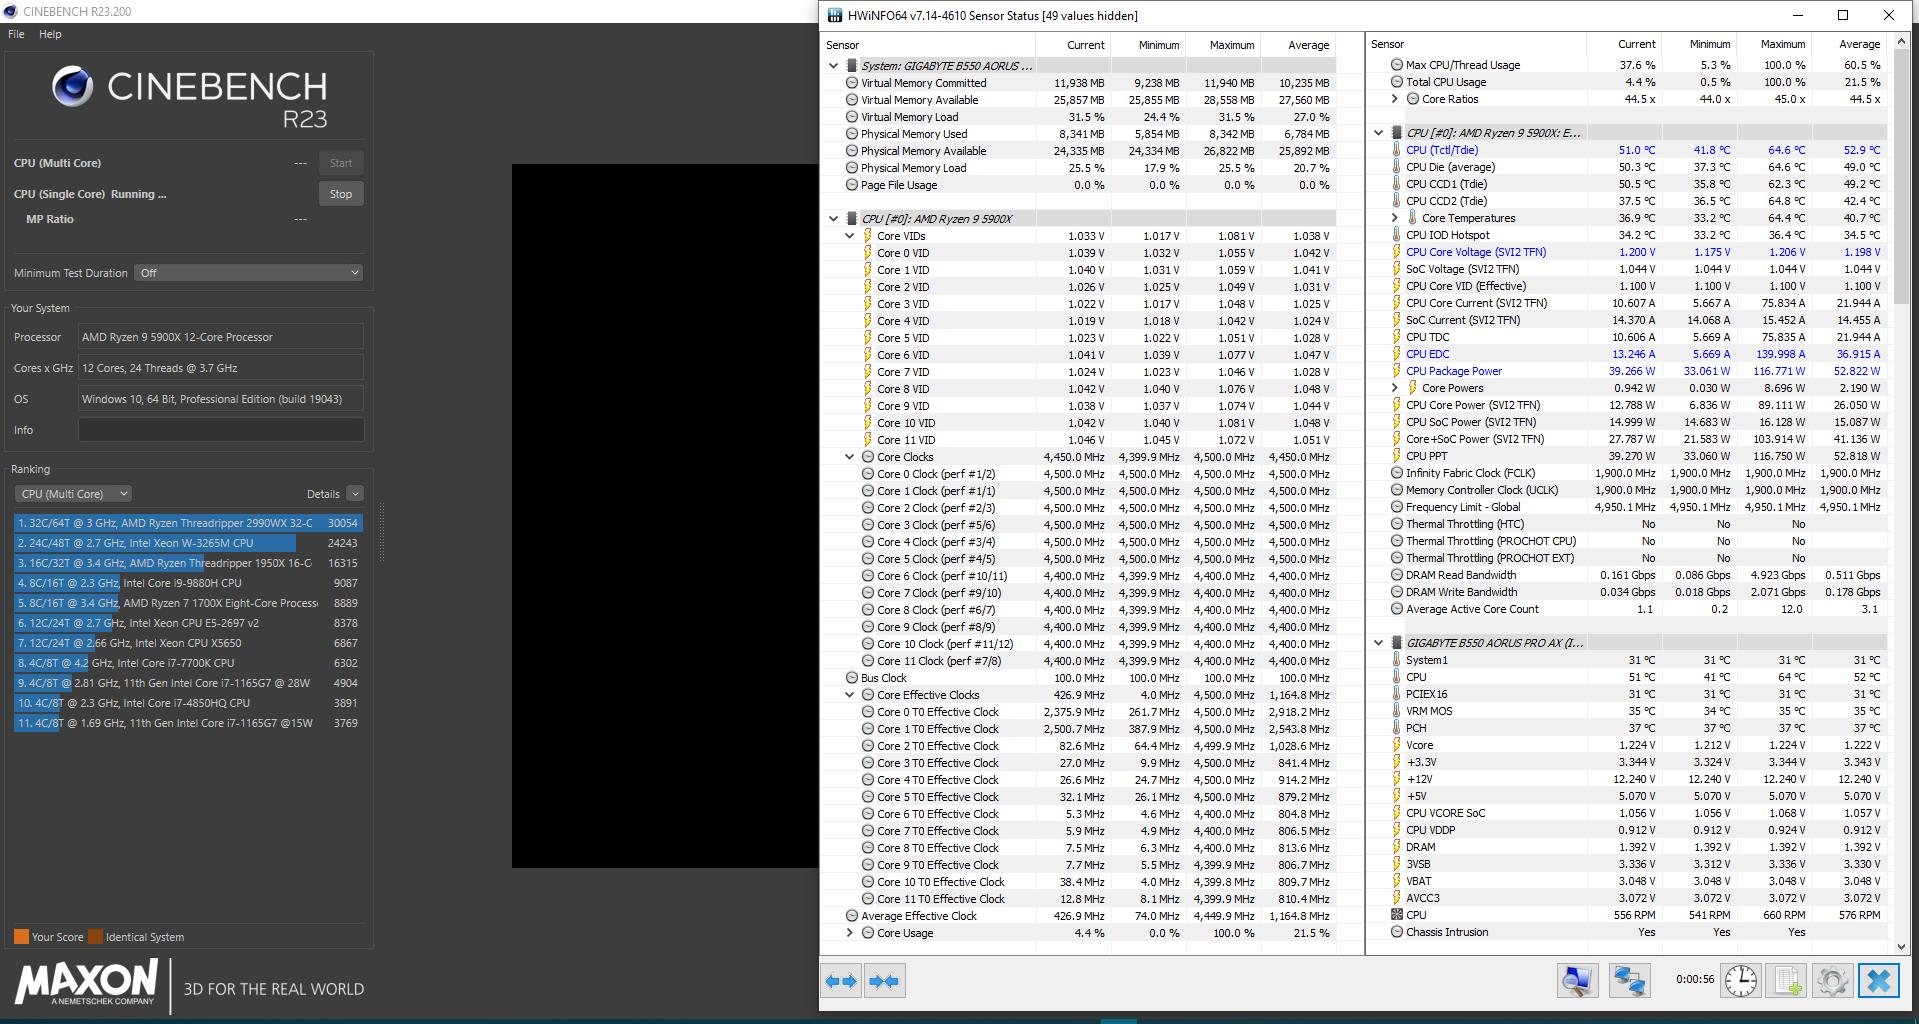
Task: Select the DRAM Read Bandwidth row
Action: pyautogui.click(x=1627, y=575)
